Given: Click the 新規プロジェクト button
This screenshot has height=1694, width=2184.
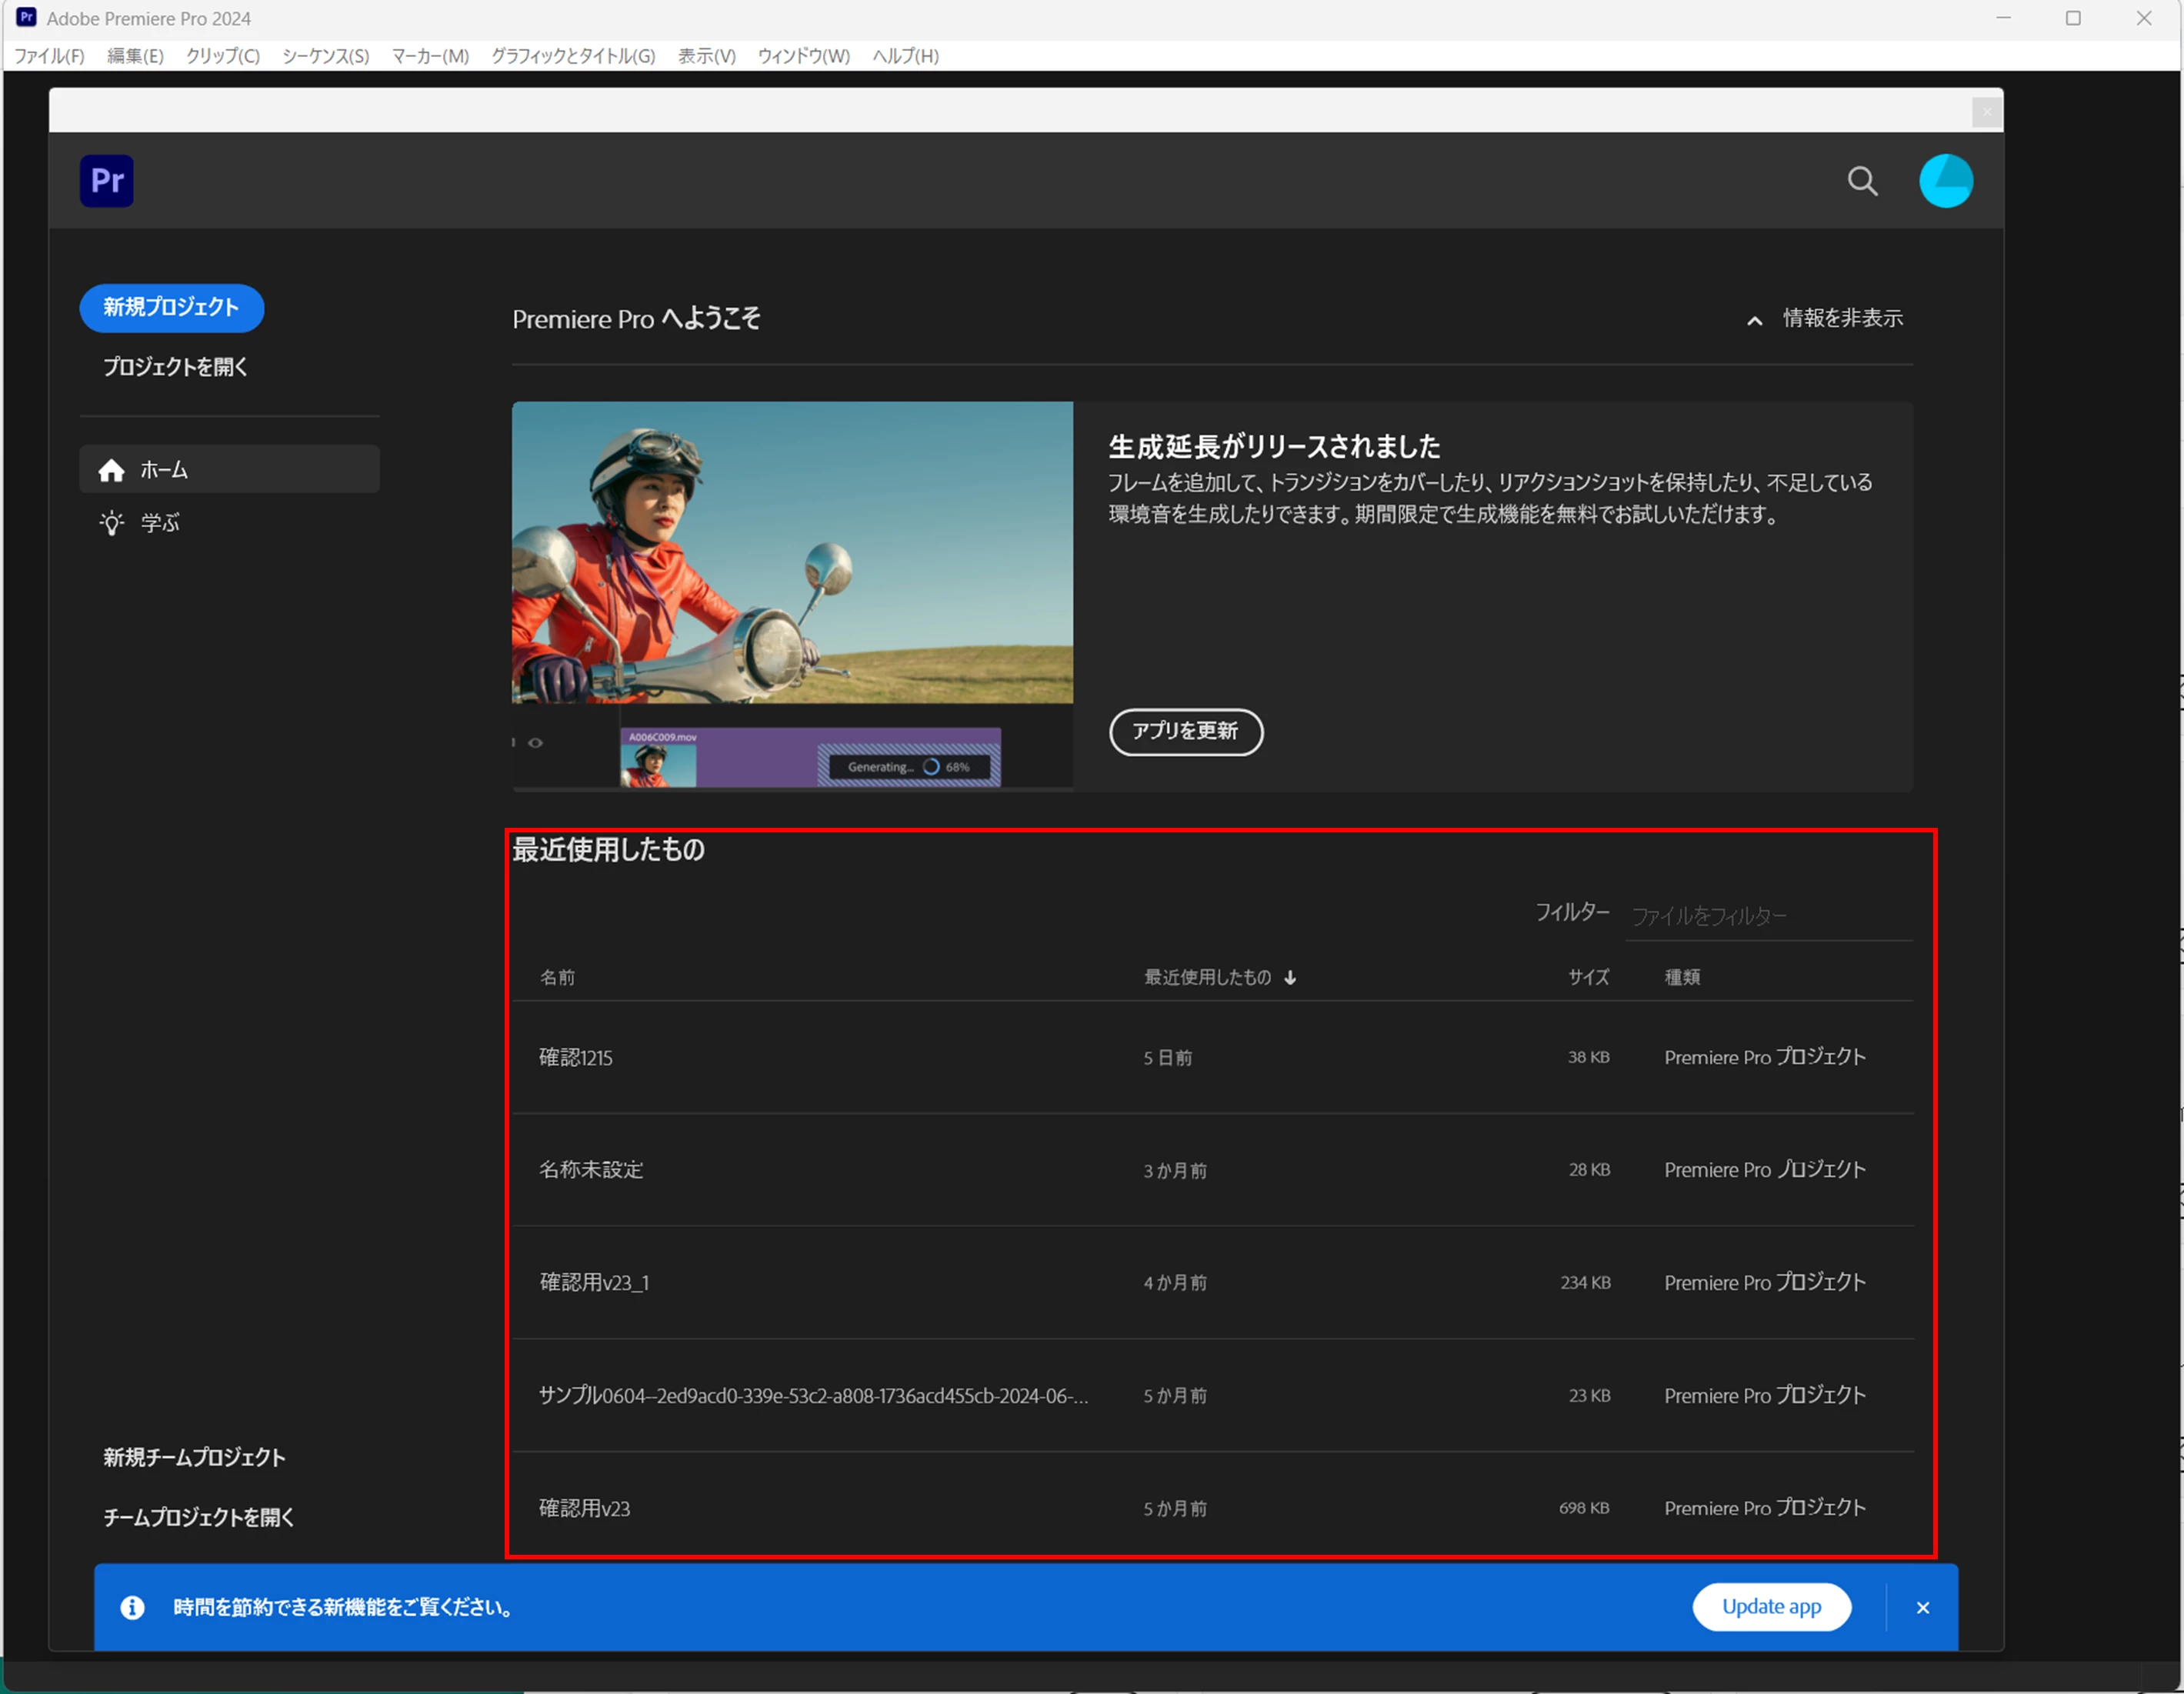Looking at the screenshot, I should (x=171, y=308).
